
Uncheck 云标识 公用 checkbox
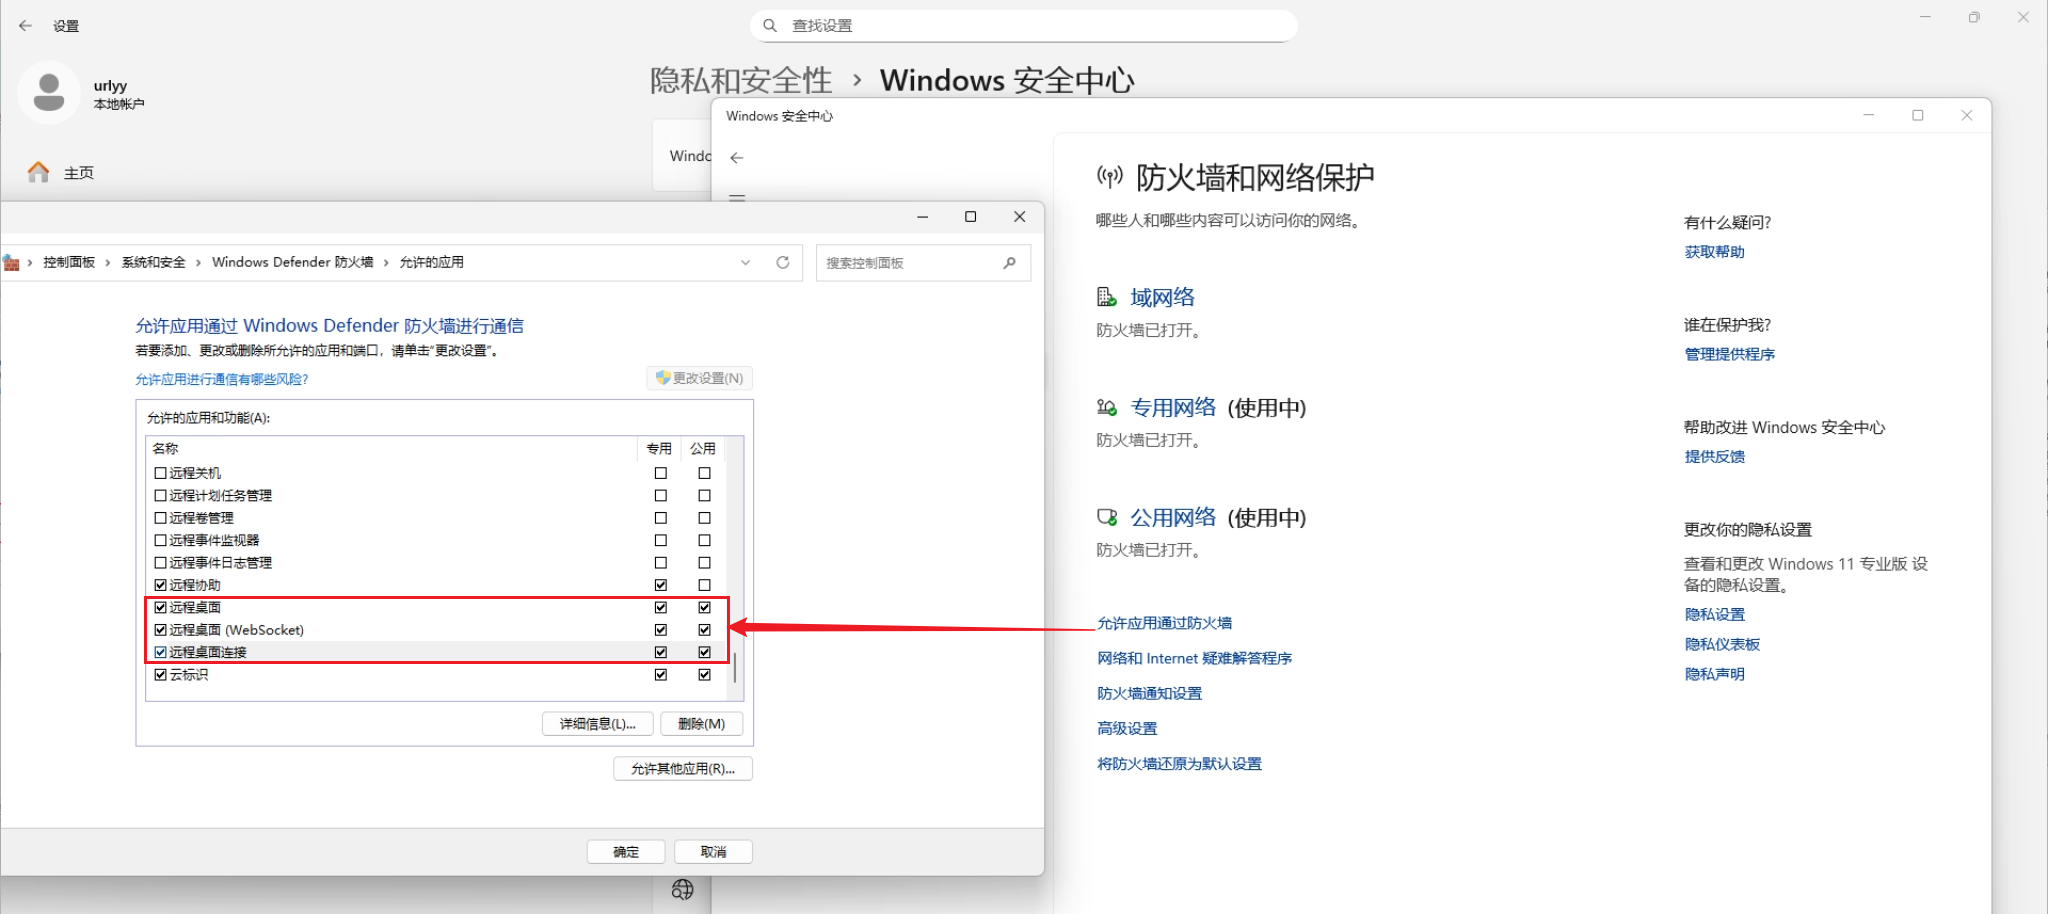[x=704, y=675]
